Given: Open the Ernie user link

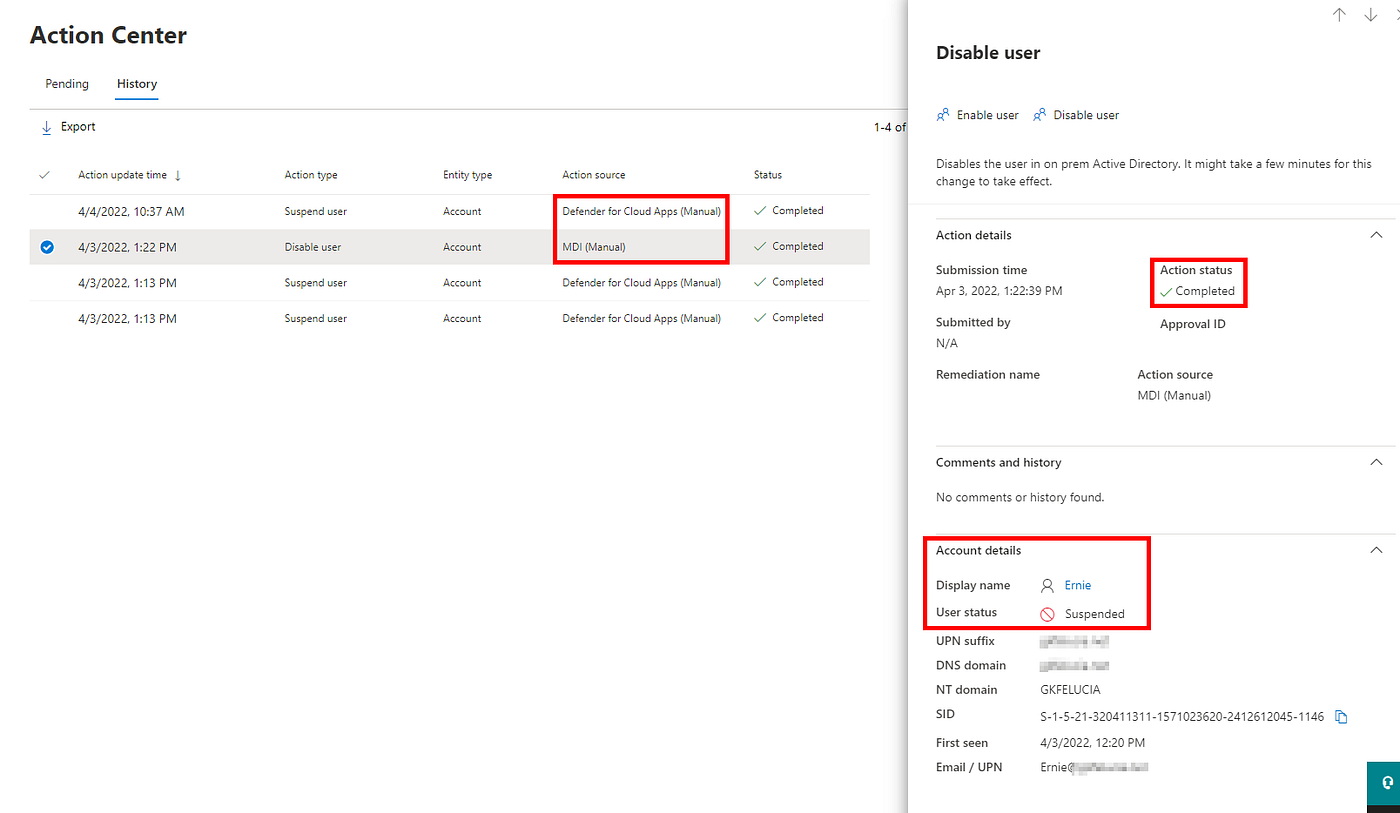Looking at the screenshot, I should pyautogui.click(x=1078, y=585).
